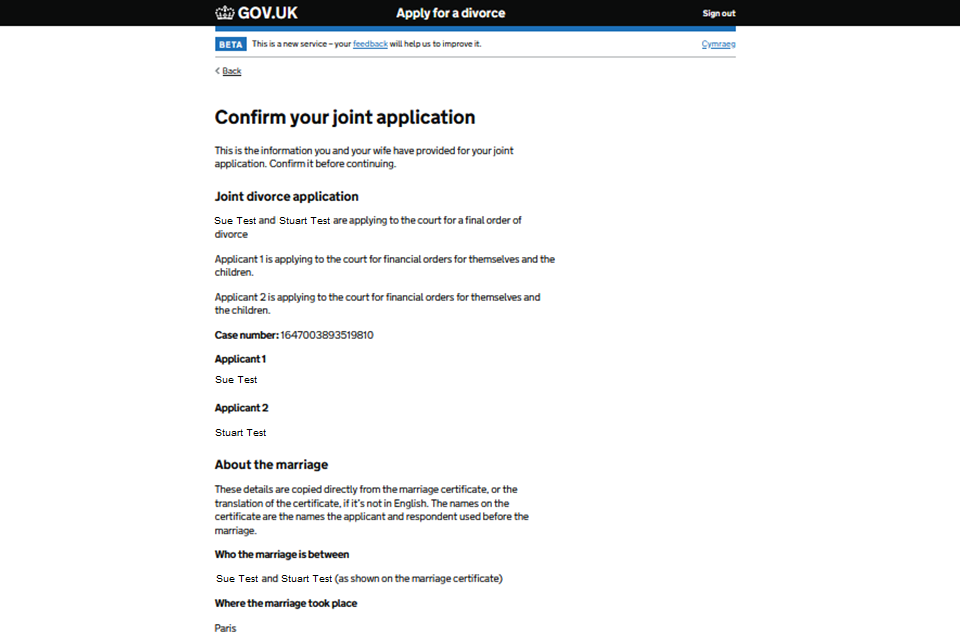Click the Who the marriage is between label
This screenshot has width=960, height=640.
[x=281, y=554]
